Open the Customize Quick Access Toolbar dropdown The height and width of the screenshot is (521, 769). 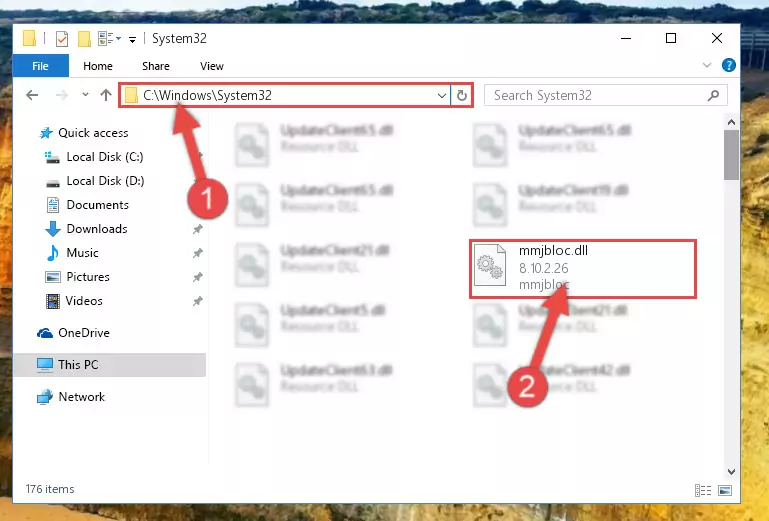tap(132, 39)
